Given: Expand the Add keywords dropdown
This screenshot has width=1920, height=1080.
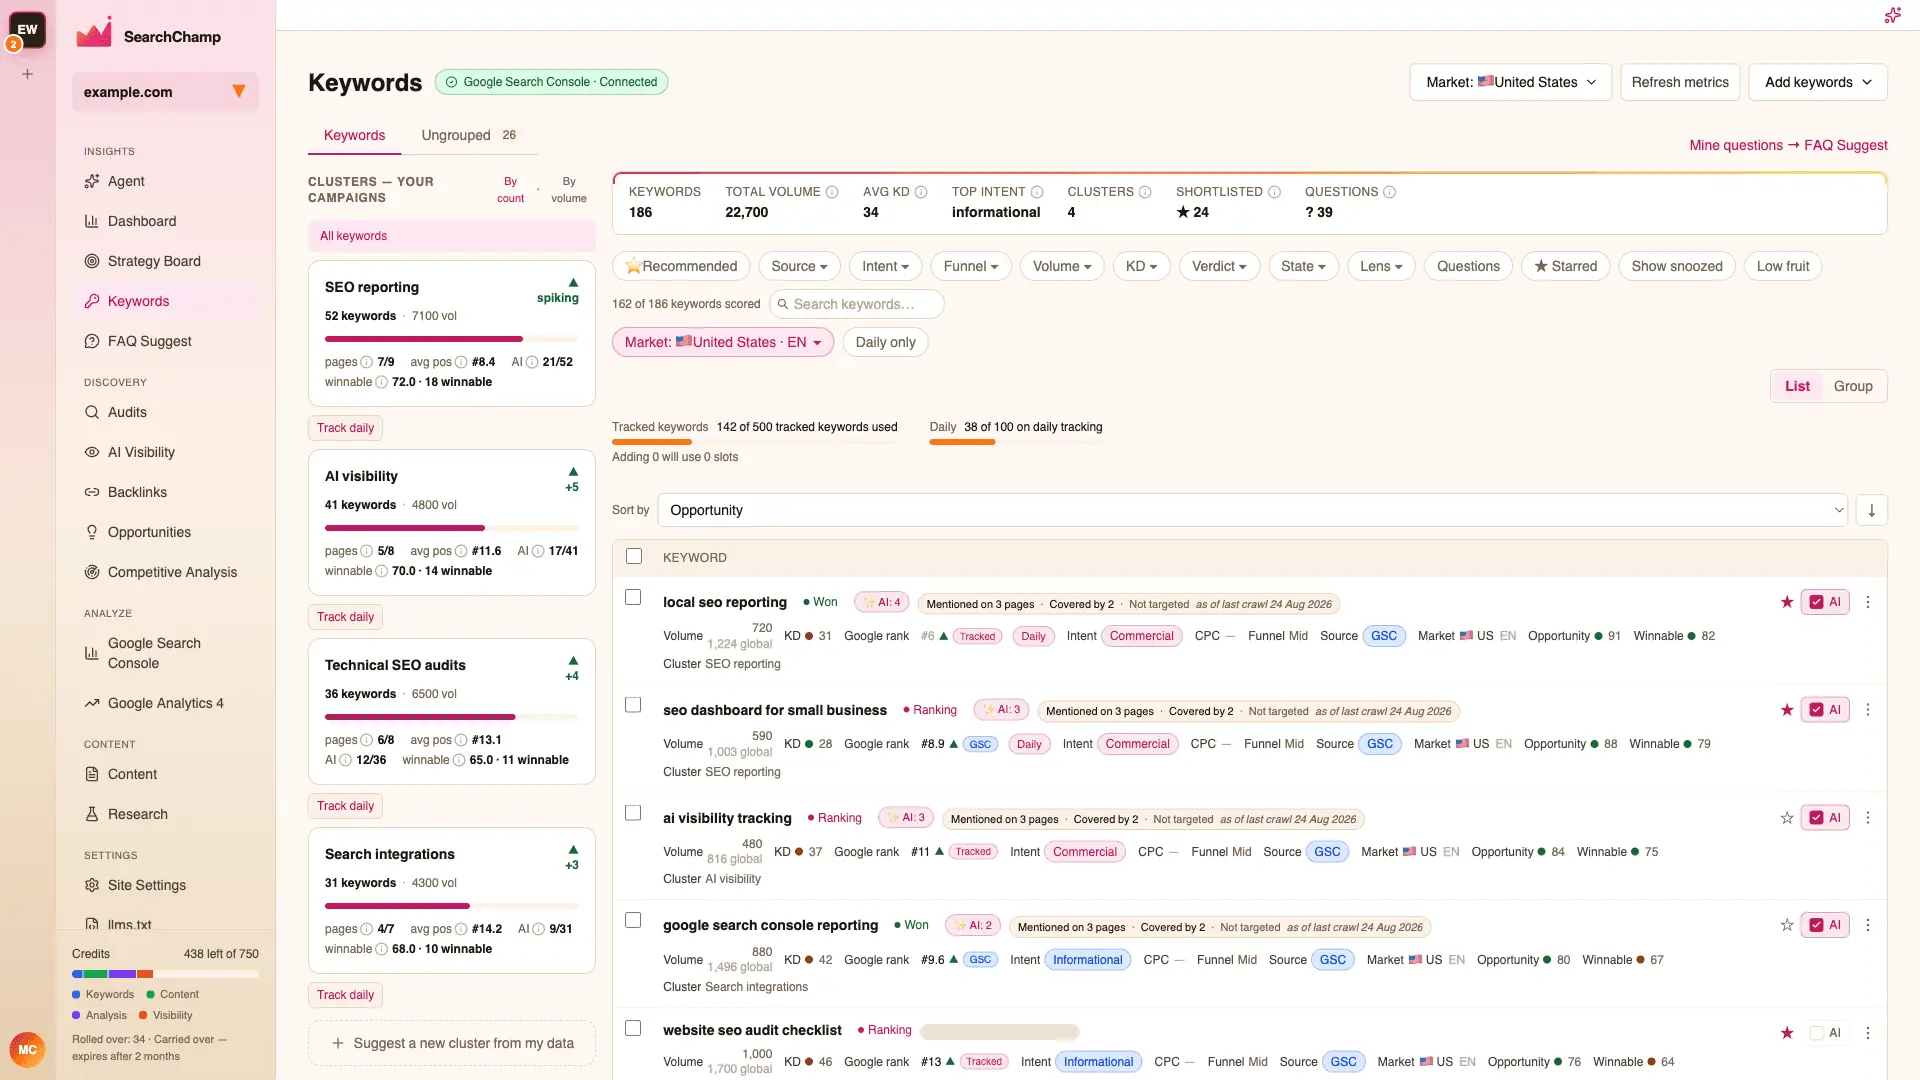Looking at the screenshot, I should coord(1817,82).
